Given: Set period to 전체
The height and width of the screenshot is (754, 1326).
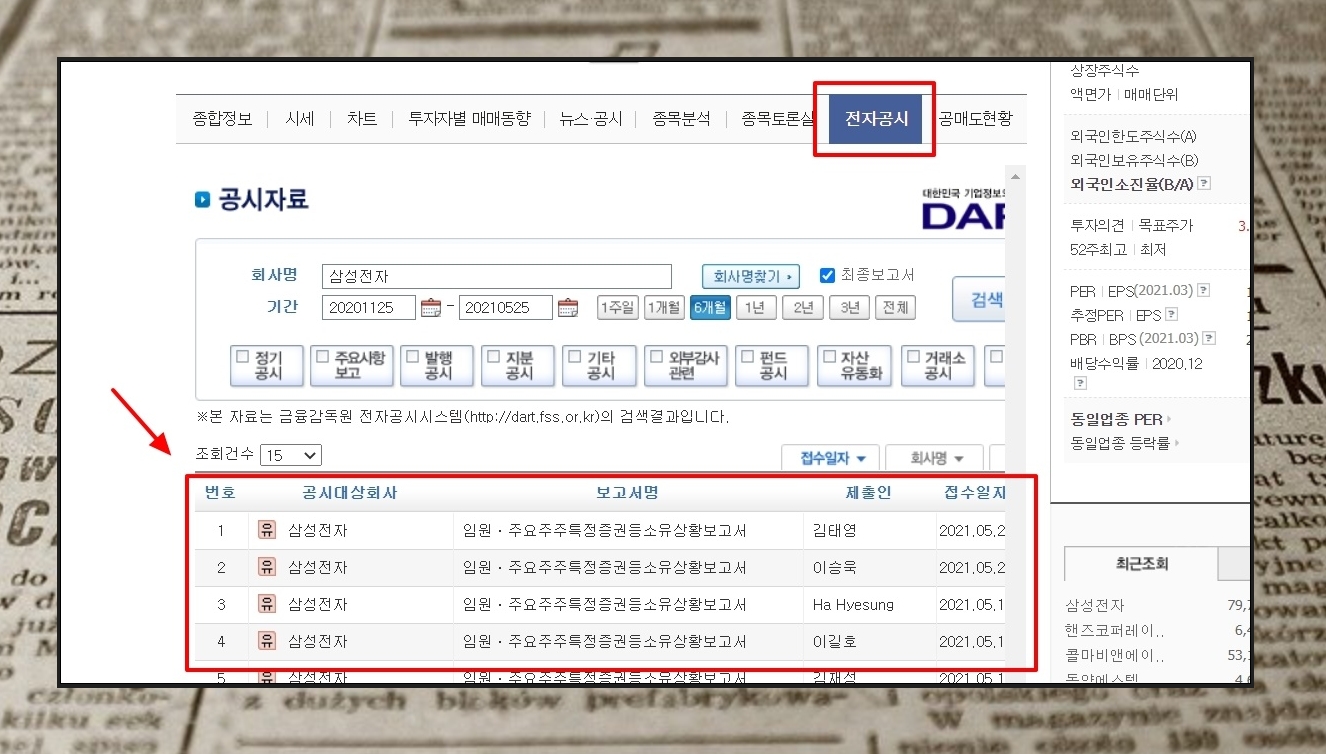Looking at the screenshot, I should pos(895,307).
